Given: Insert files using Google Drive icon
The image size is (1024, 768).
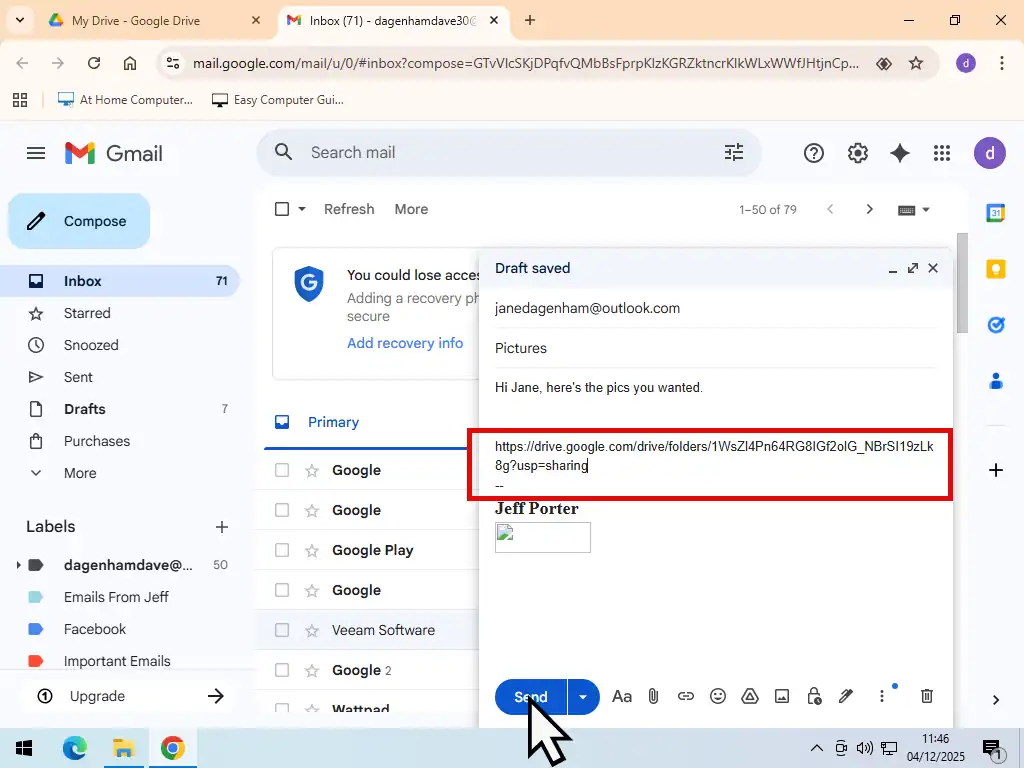Looking at the screenshot, I should click(x=750, y=696).
